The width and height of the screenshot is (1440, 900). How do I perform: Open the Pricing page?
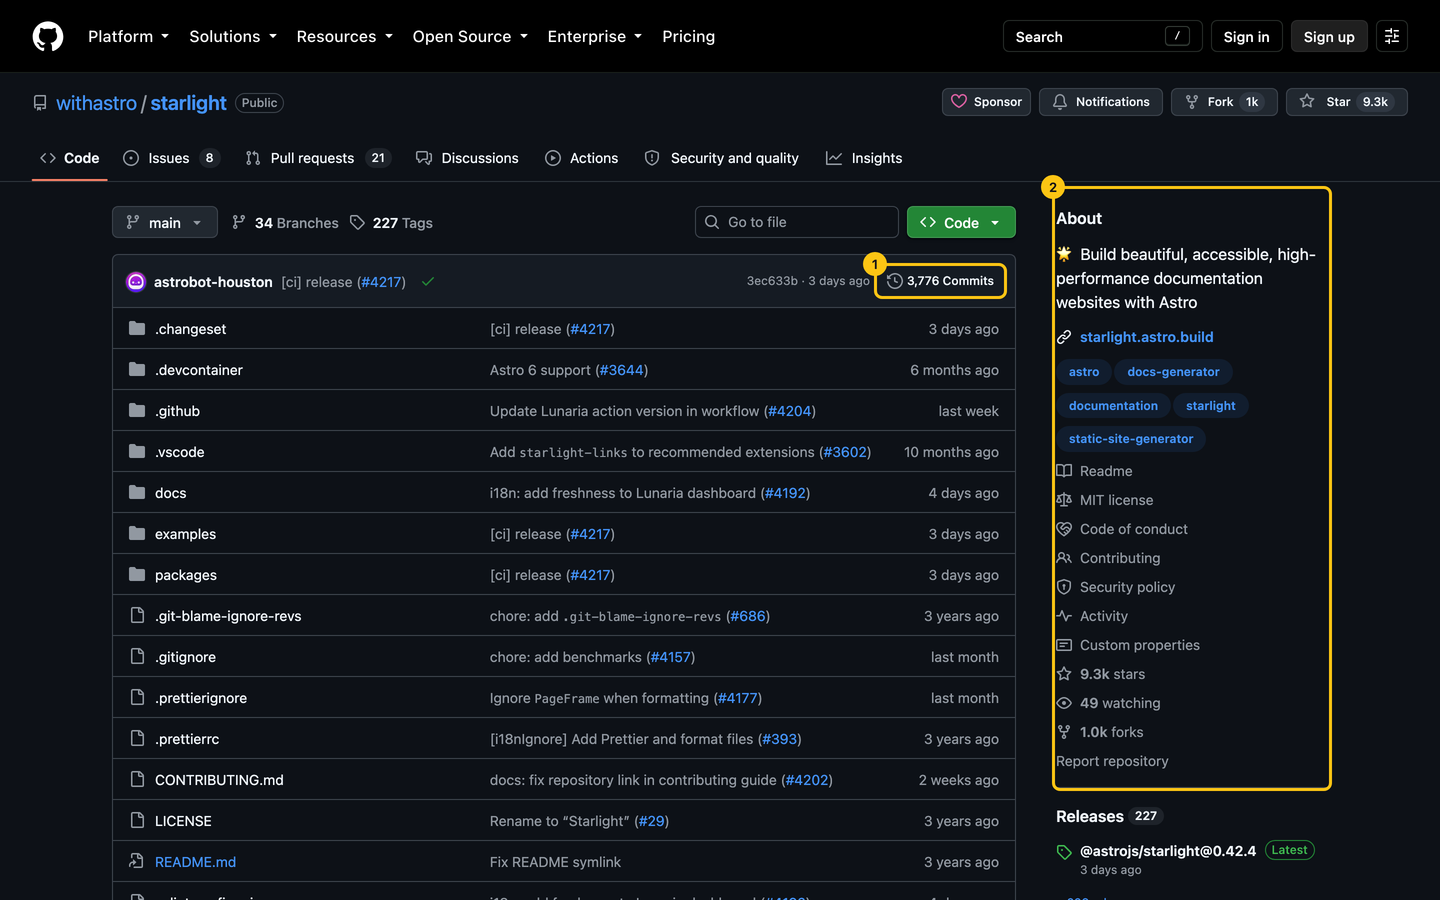point(688,36)
